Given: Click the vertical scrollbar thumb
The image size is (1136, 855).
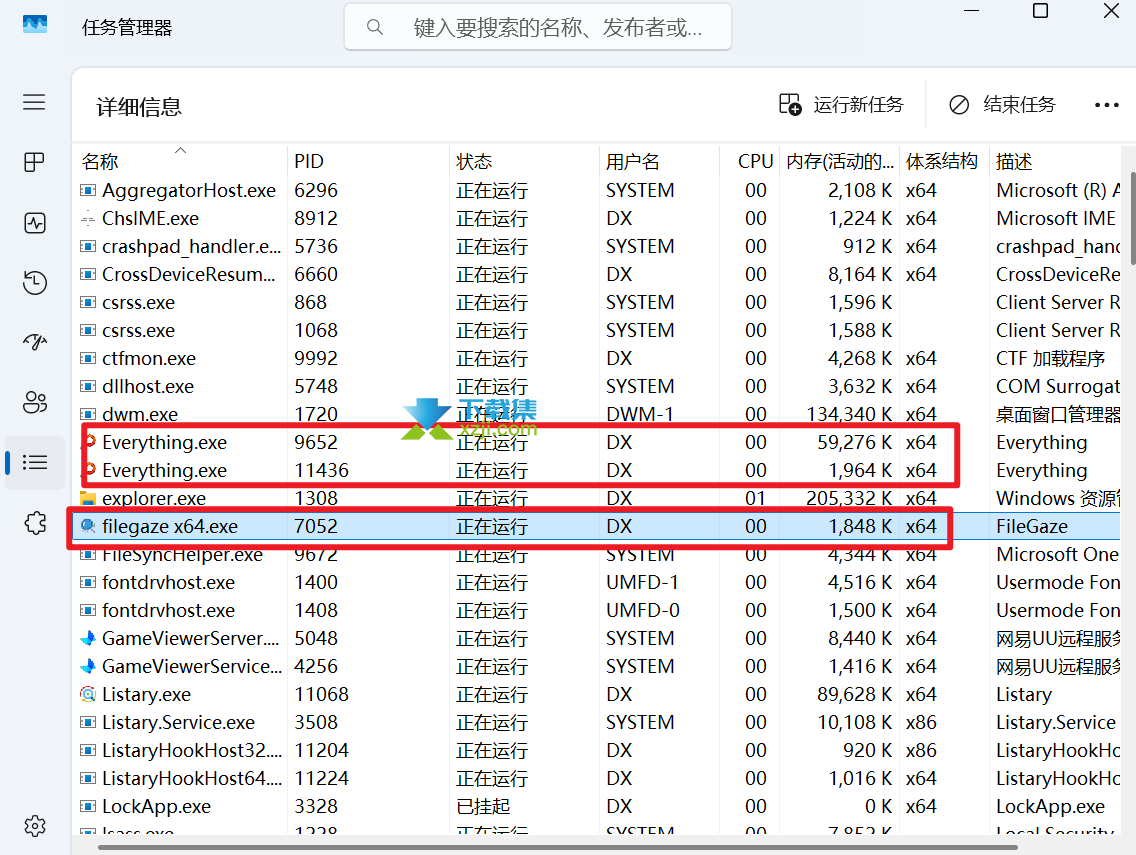Looking at the screenshot, I should pyautogui.click(x=1132, y=217).
